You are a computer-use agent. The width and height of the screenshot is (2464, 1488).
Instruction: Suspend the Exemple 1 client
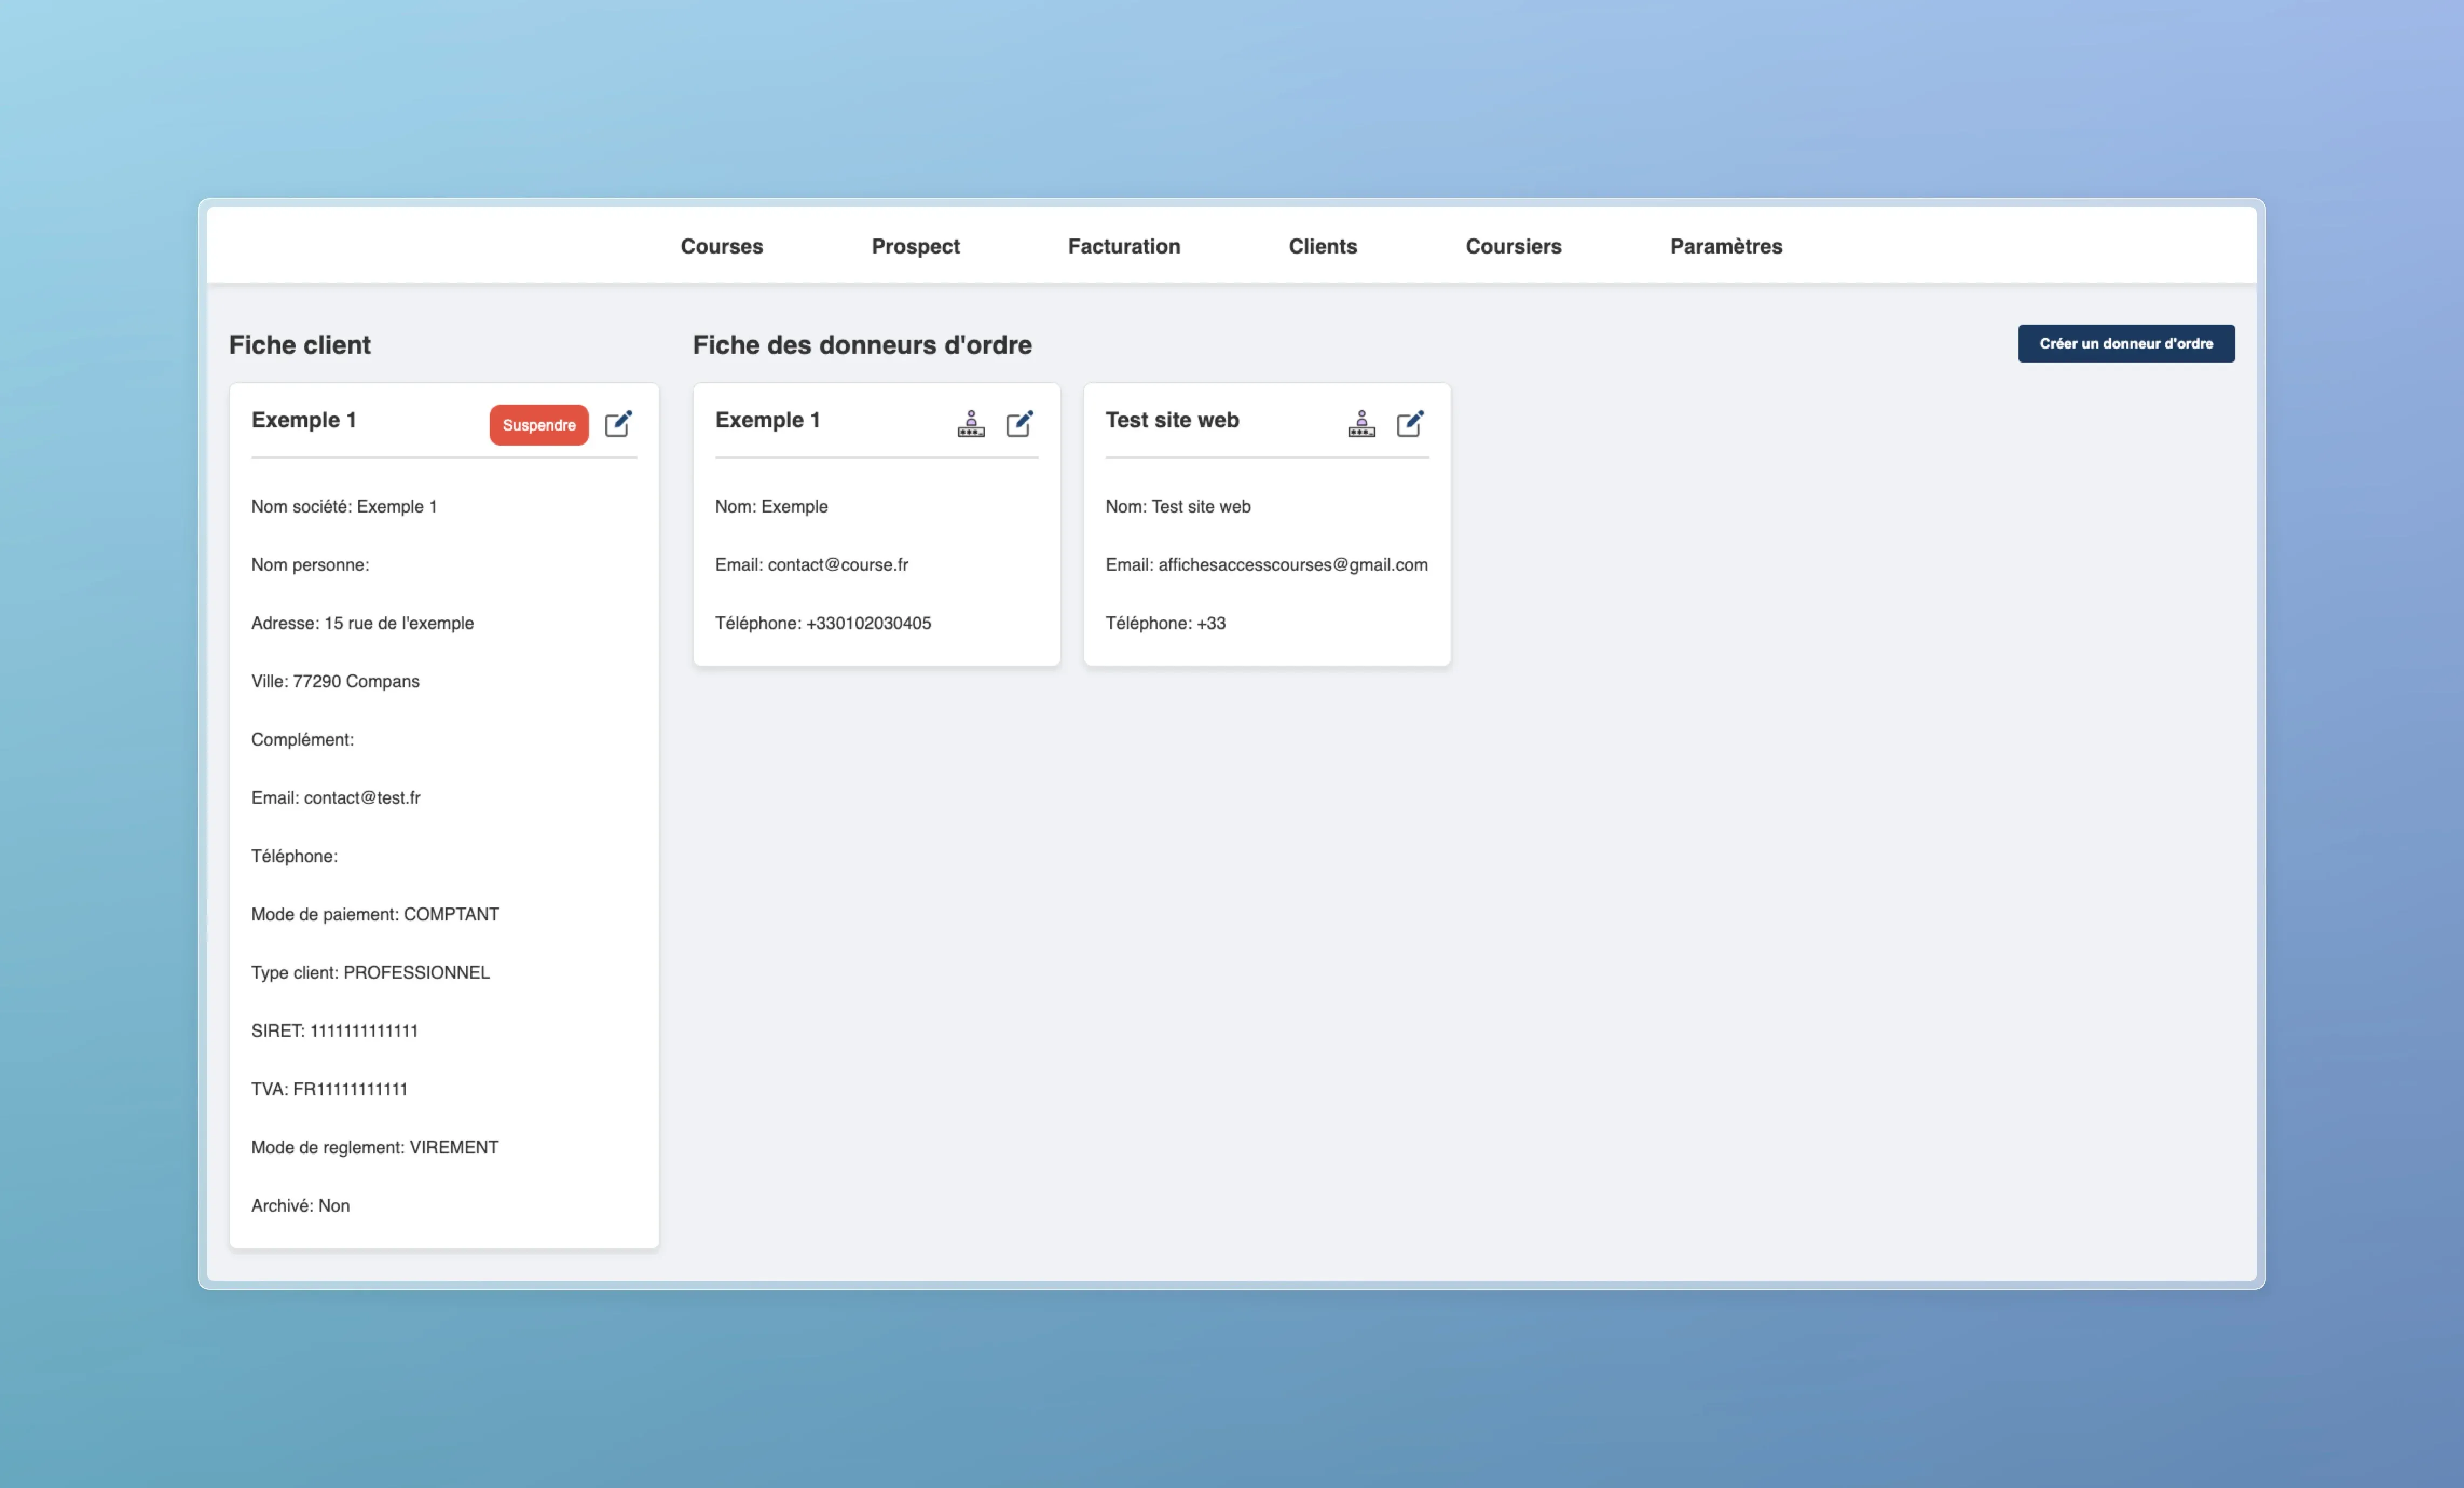coord(538,425)
